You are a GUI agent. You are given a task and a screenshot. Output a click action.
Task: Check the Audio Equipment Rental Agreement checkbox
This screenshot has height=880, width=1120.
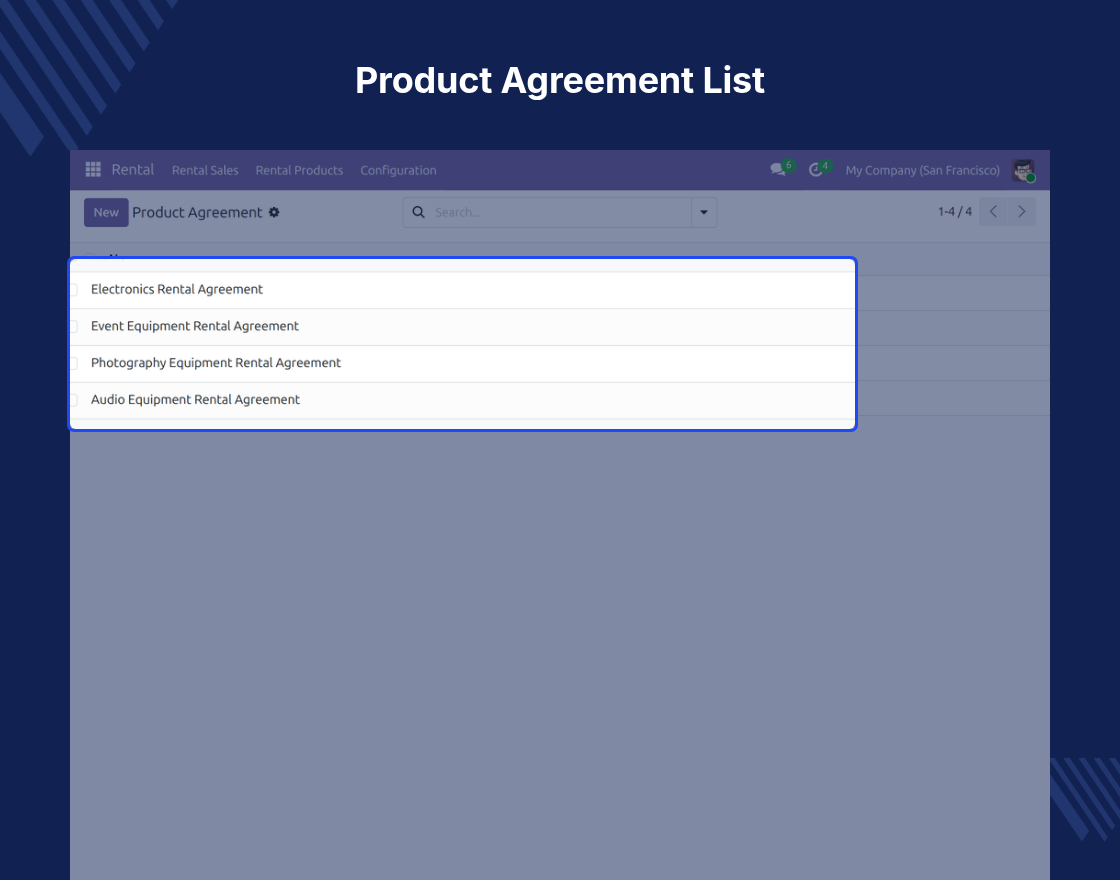point(73,400)
